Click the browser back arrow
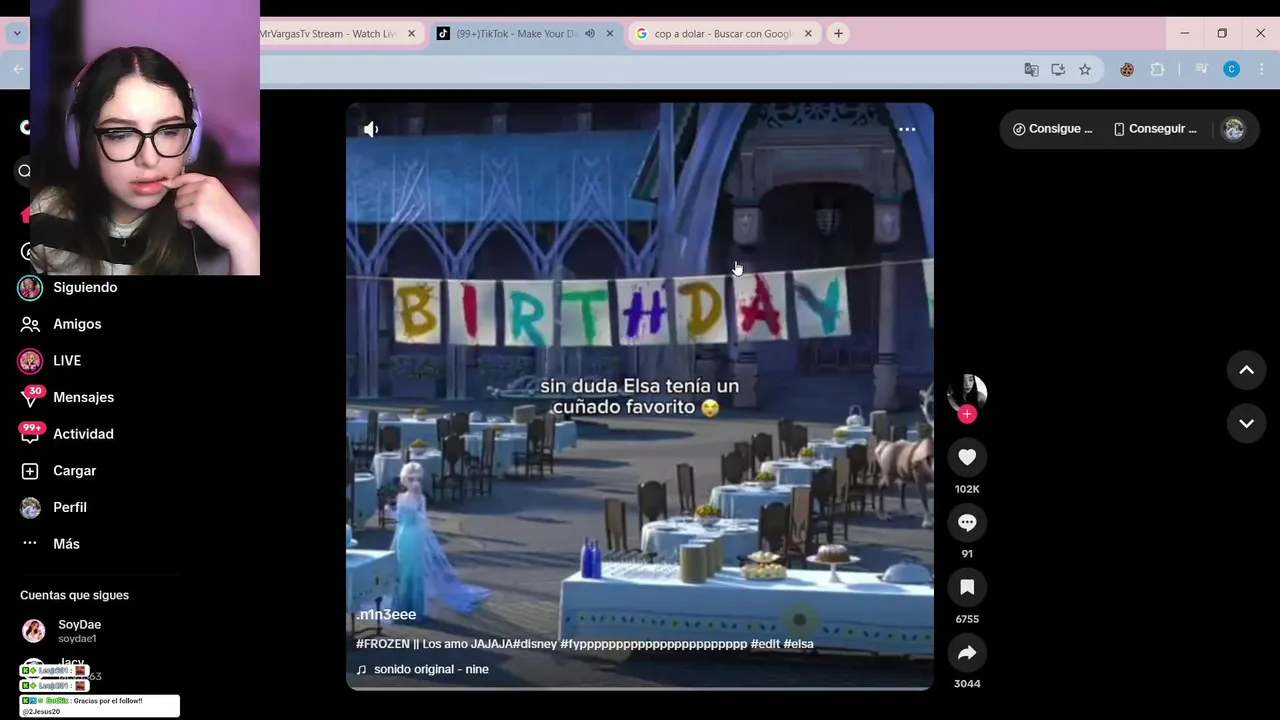 click(18, 69)
